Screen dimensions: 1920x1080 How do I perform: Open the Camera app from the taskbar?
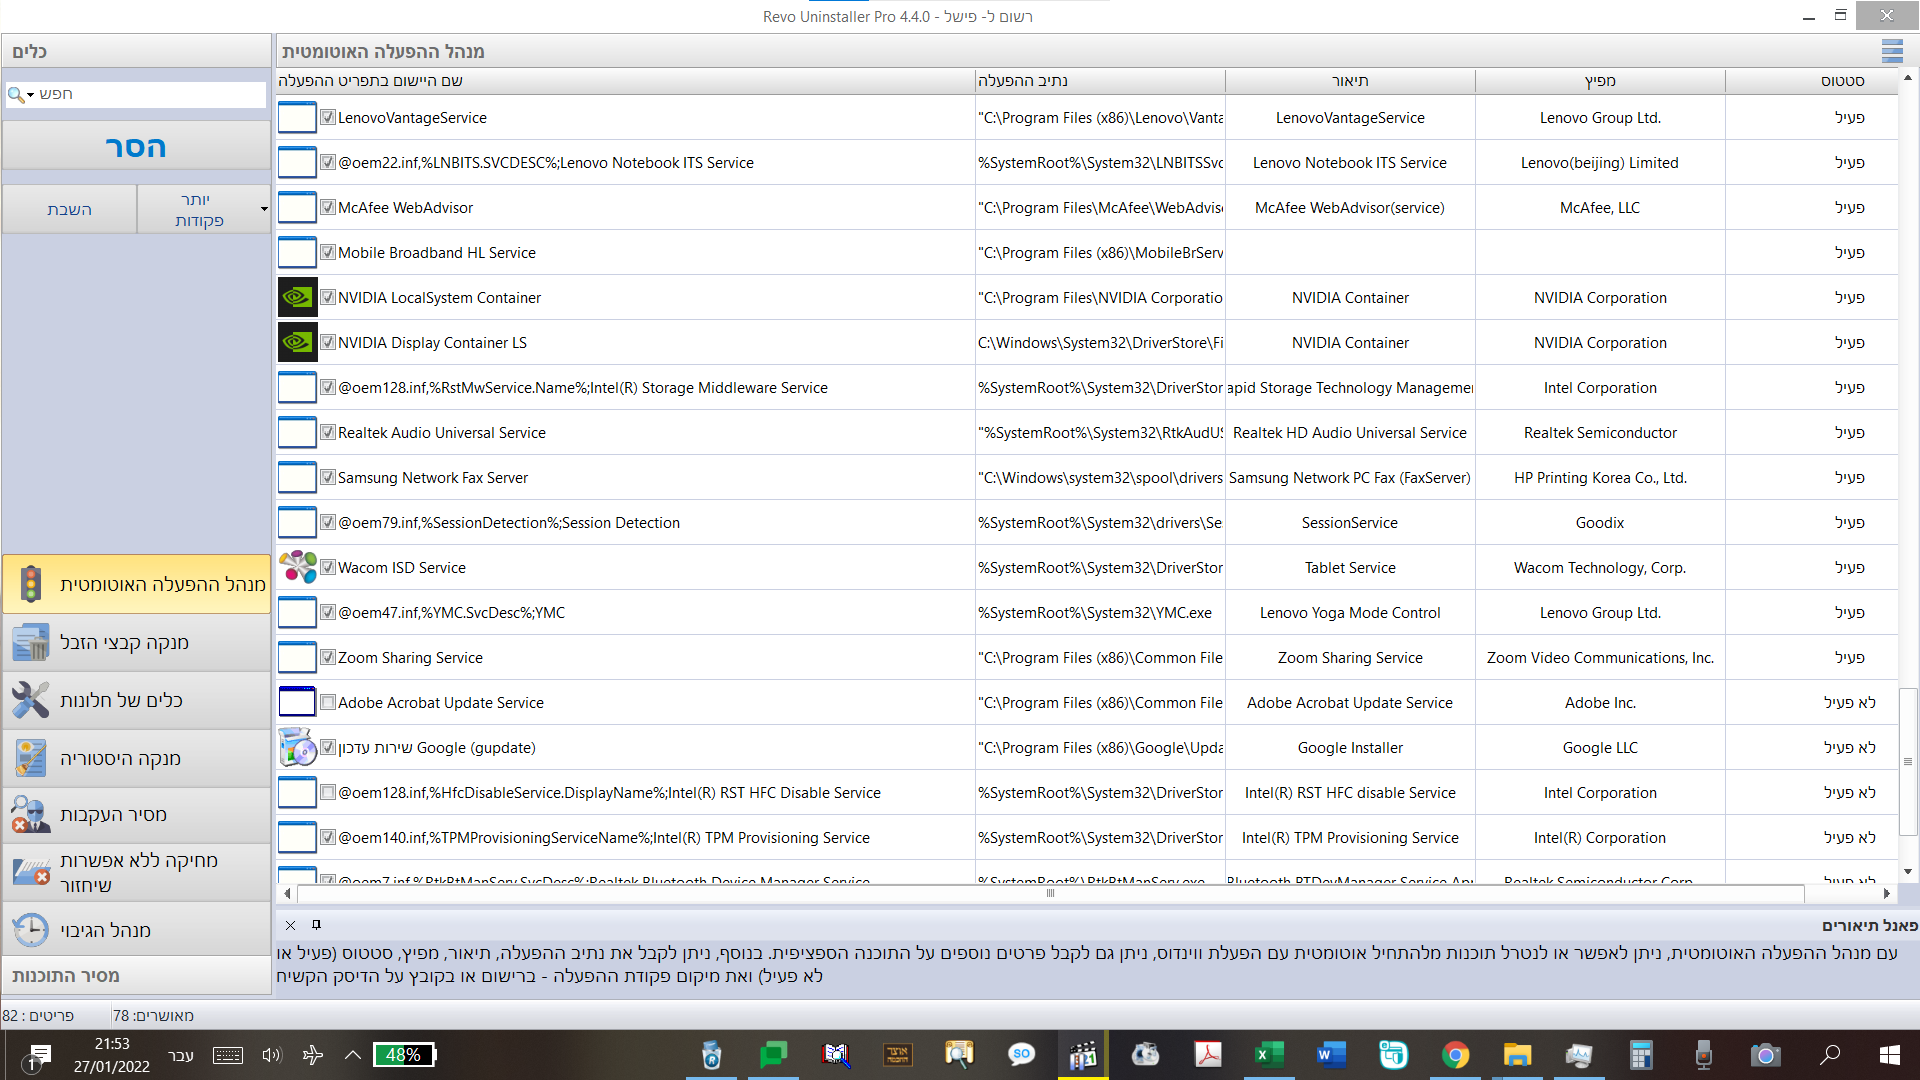coord(1765,1055)
